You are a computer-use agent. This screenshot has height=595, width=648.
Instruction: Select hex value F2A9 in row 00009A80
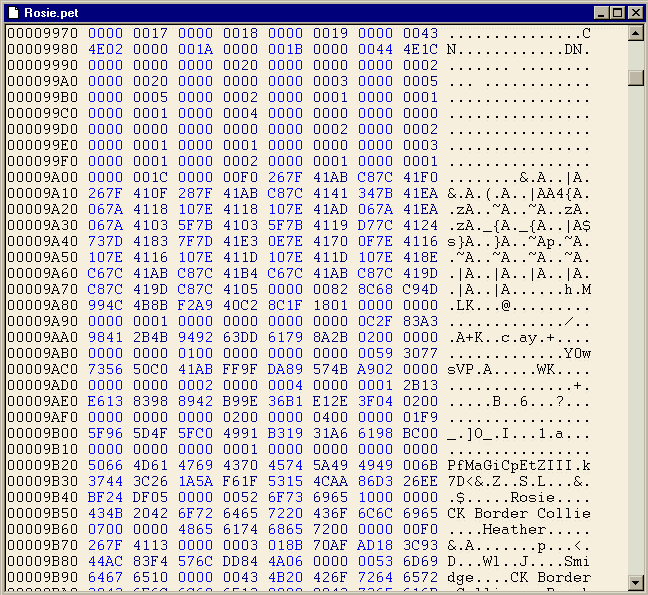tap(195, 306)
